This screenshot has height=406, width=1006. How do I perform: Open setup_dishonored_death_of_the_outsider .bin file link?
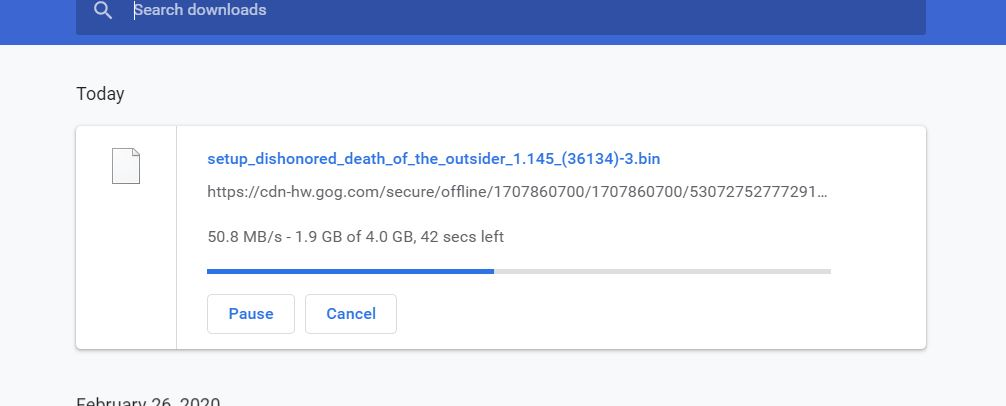pyautogui.click(x=433, y=158)
